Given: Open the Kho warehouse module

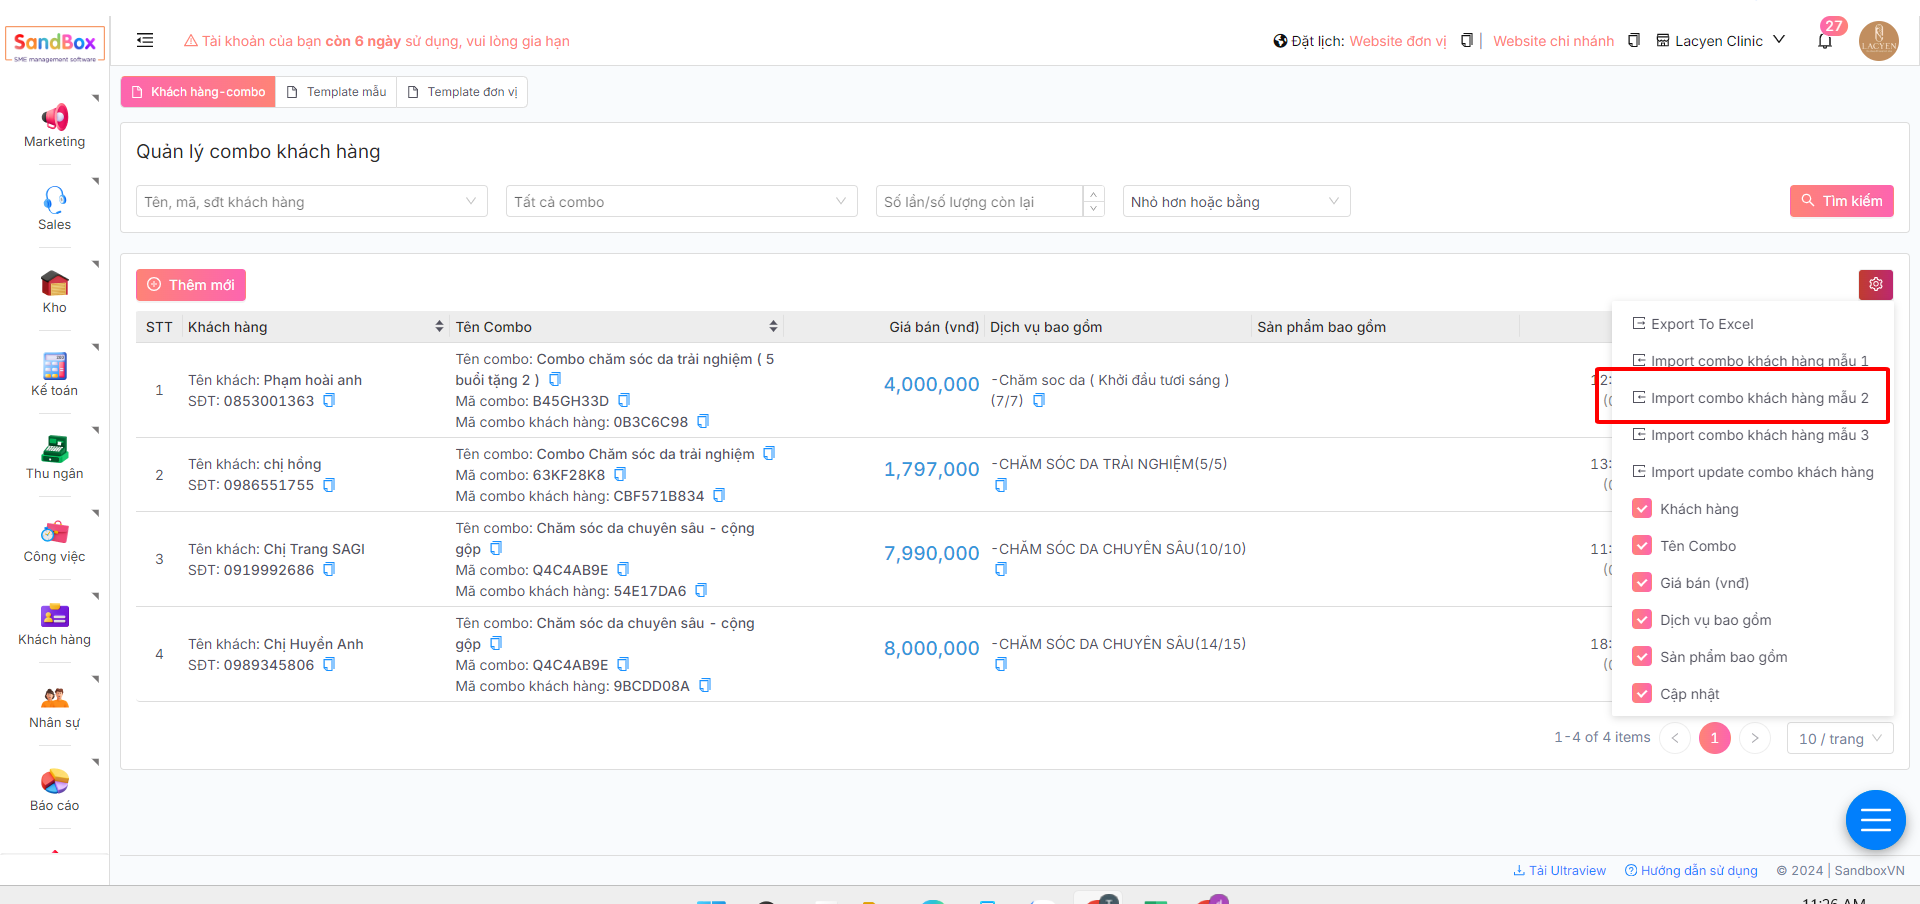Looking at the screenshot, I should [x=54, y=292].
